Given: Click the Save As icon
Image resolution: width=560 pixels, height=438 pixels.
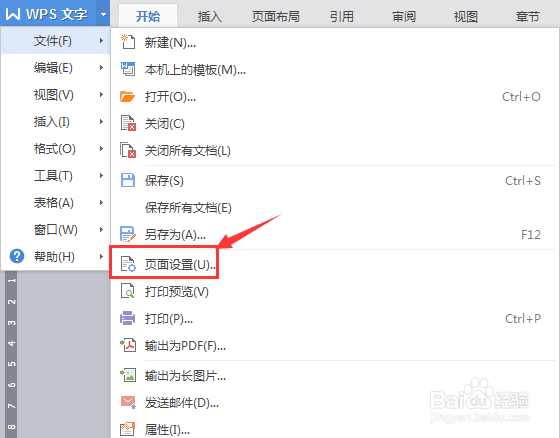Looking at the screenshot, I should [128, 234].
